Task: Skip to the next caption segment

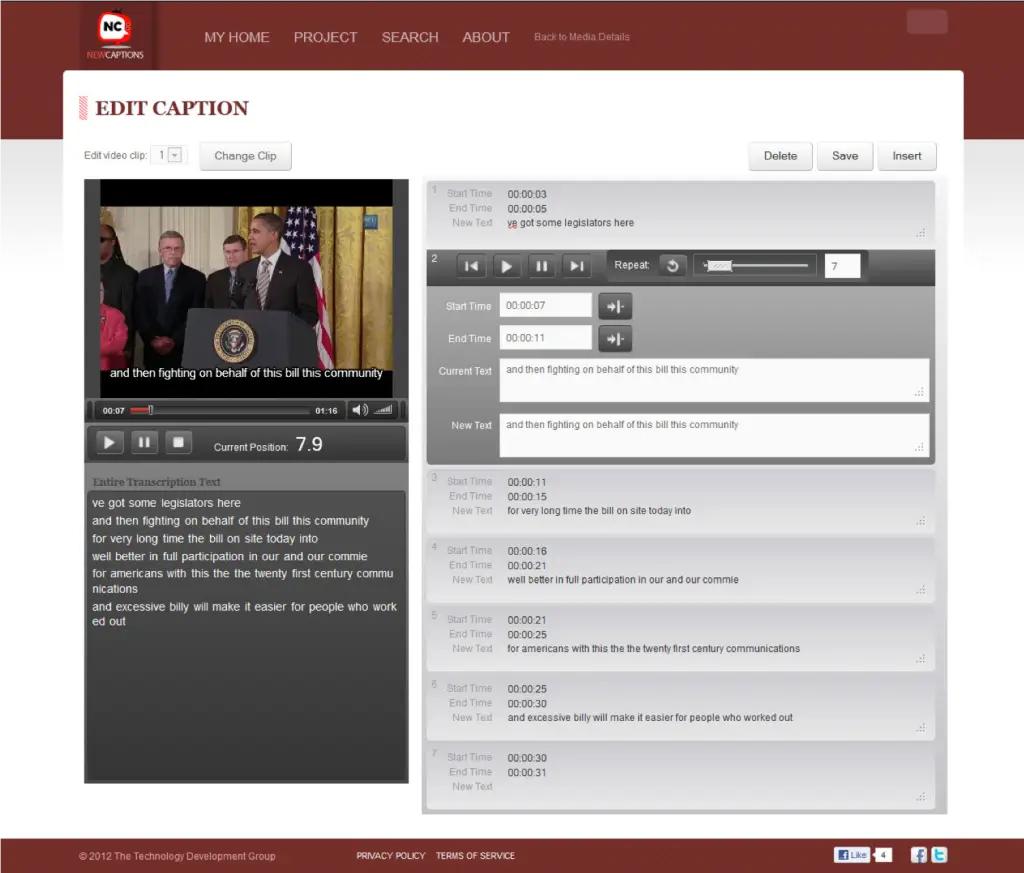Action: click(x=577, y=265)
